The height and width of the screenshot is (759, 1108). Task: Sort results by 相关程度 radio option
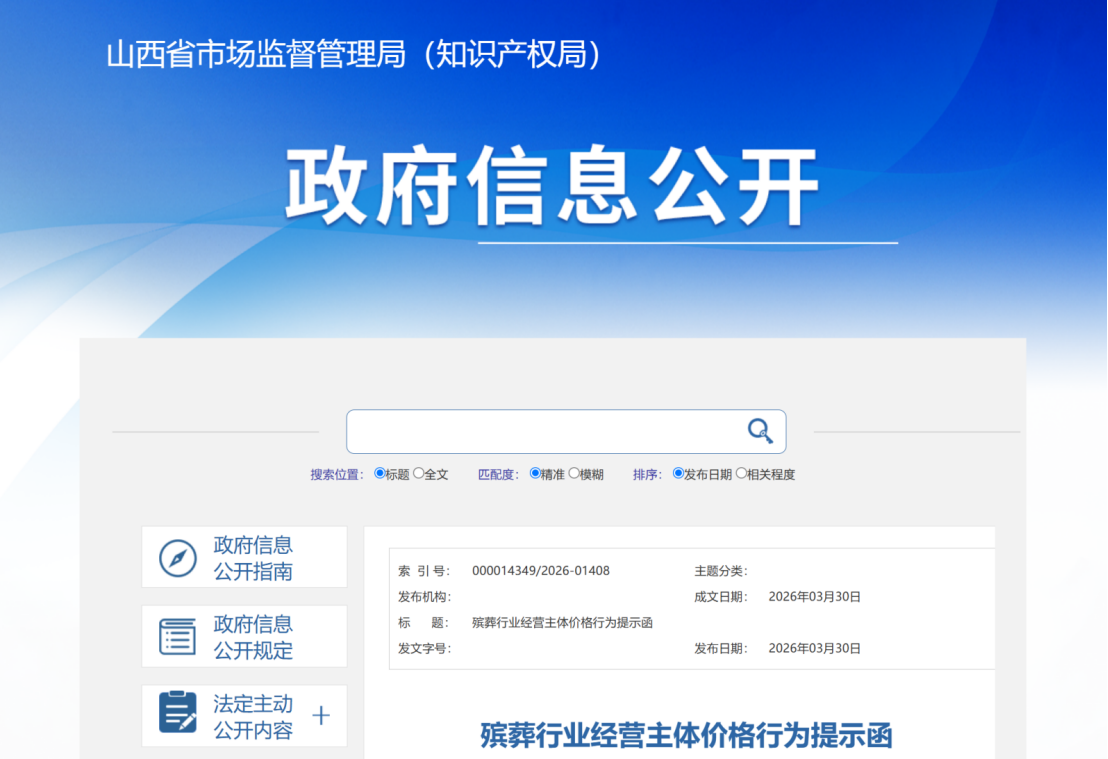pos(741,474)
